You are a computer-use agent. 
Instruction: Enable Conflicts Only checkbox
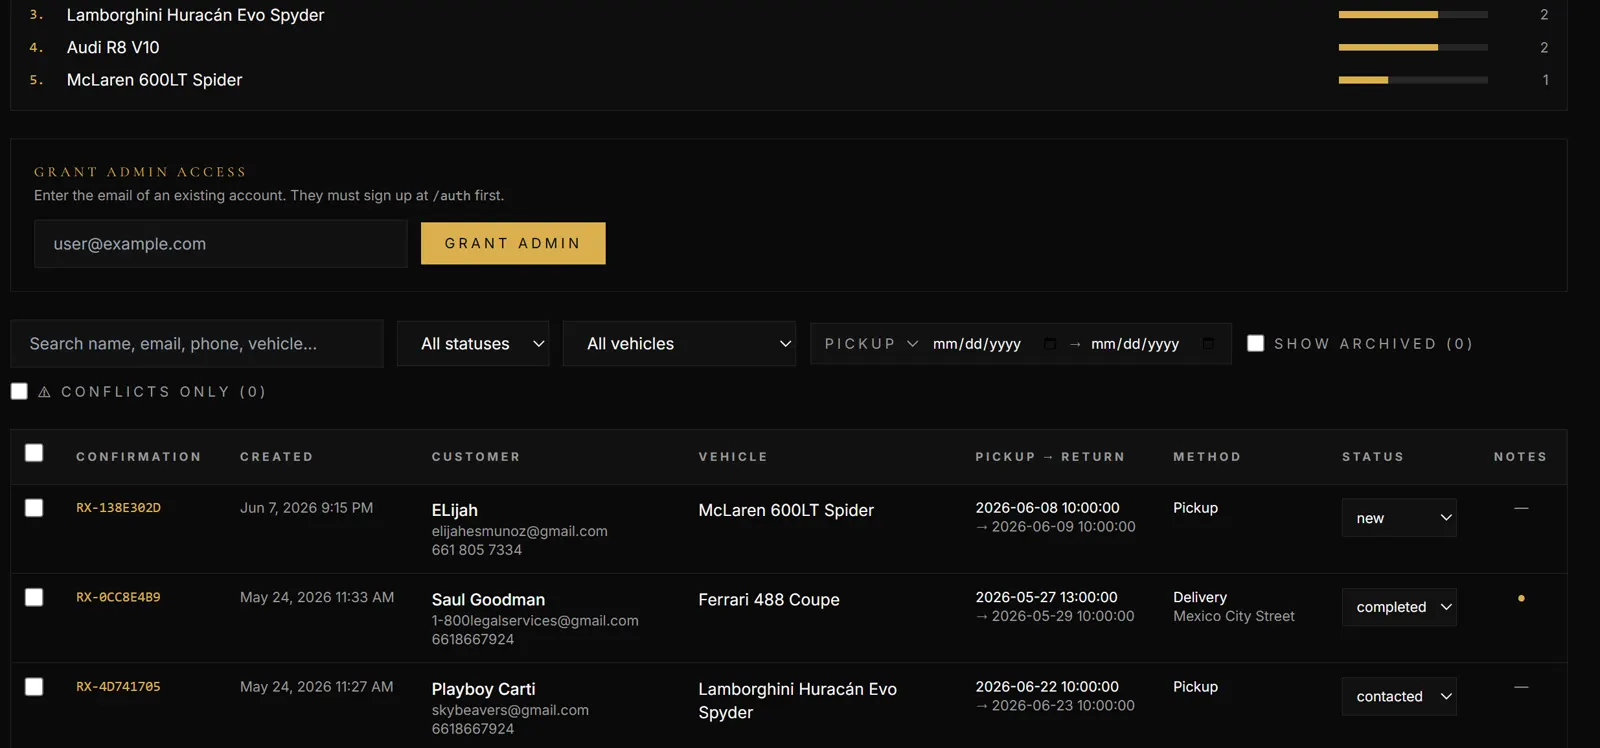[x=19, y=391]
